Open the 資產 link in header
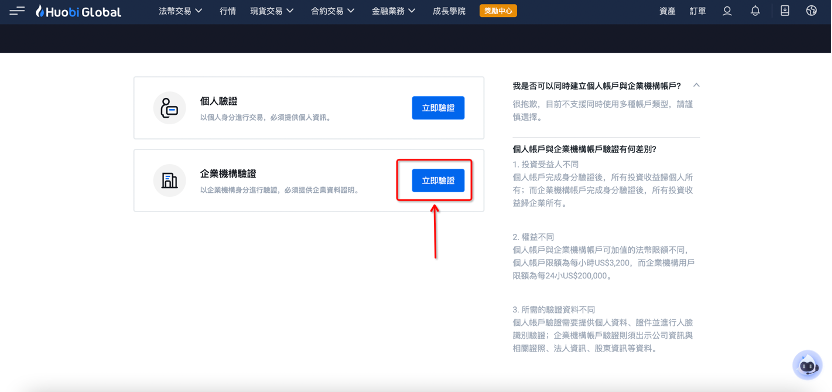This screenshot has height=392, width=832. coord(668,11)
